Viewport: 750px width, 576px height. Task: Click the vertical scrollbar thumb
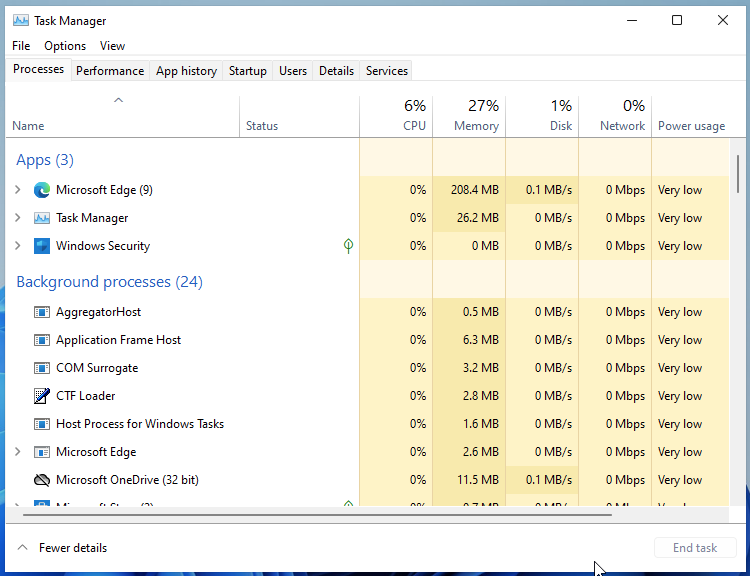(738, 174)
